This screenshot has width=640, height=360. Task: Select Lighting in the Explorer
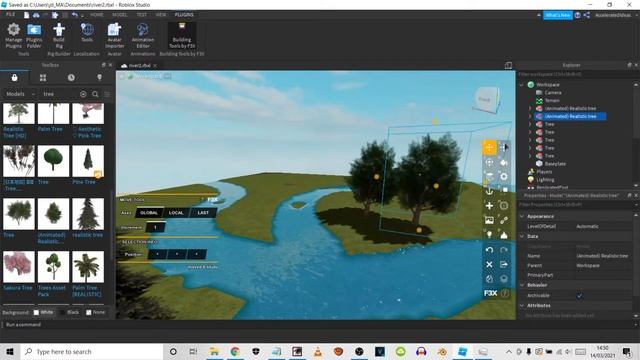pos(545,180)
